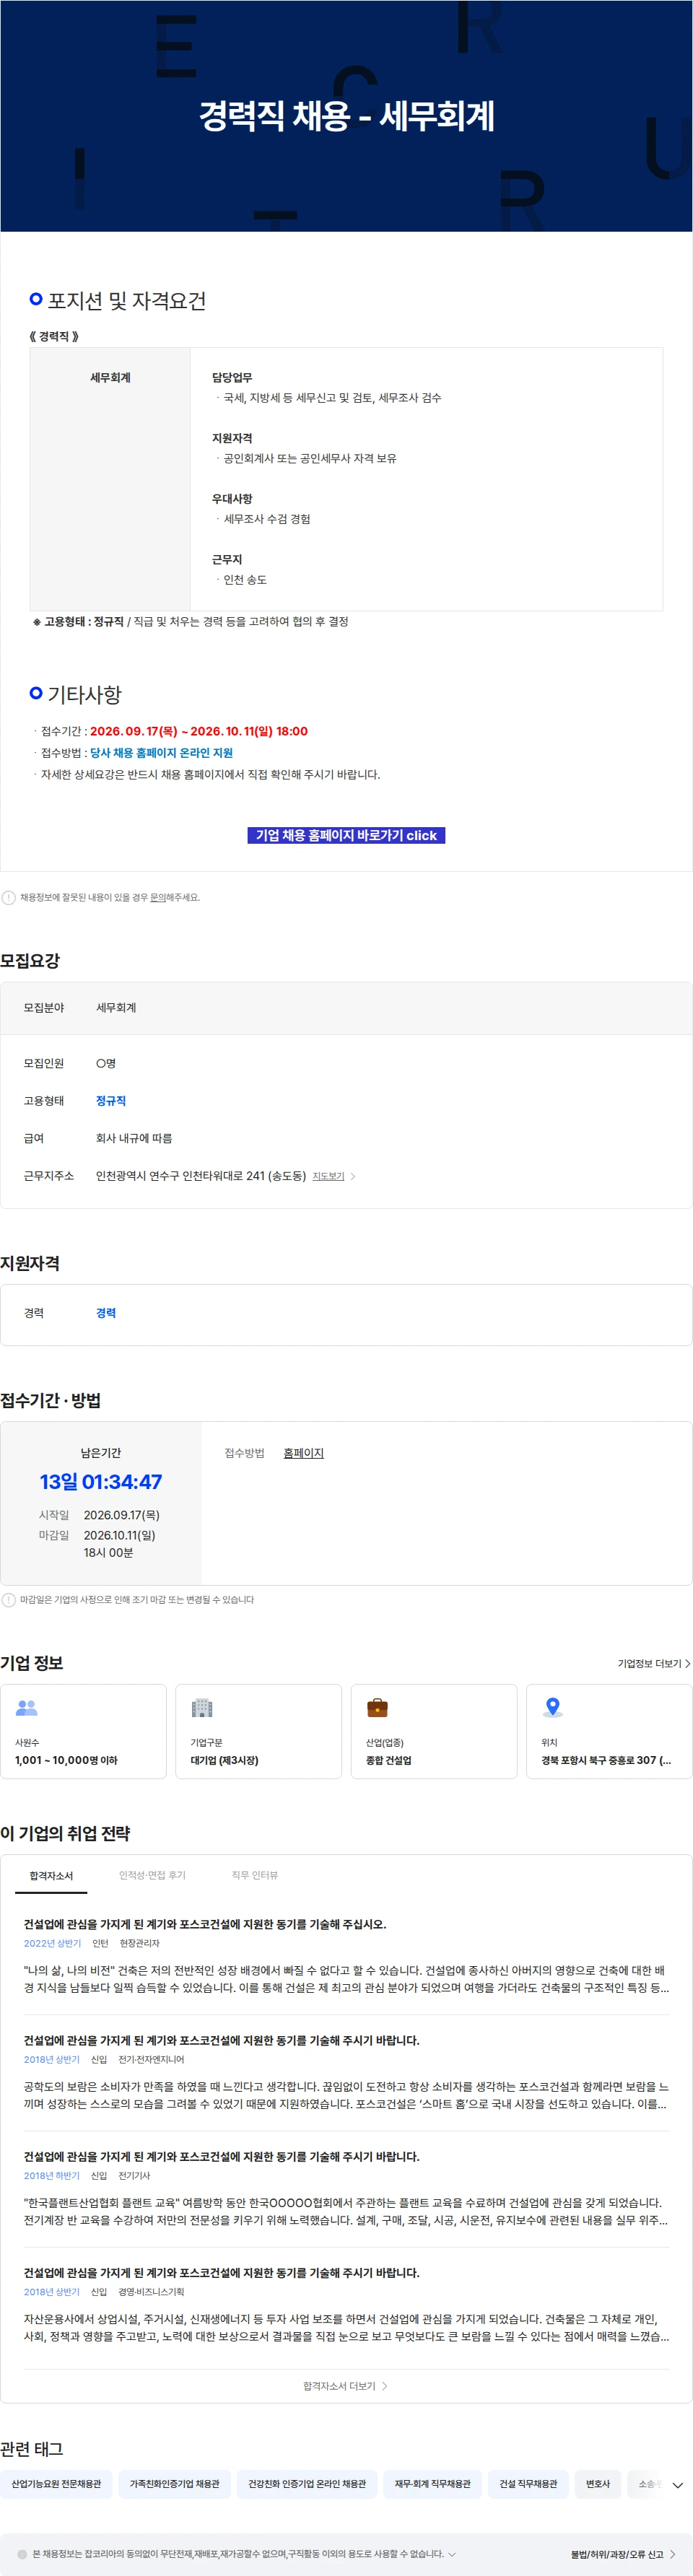
Task: Click the 인천광역시 연수구 인천타워대로 241 address
Action: pos(201,1176)
